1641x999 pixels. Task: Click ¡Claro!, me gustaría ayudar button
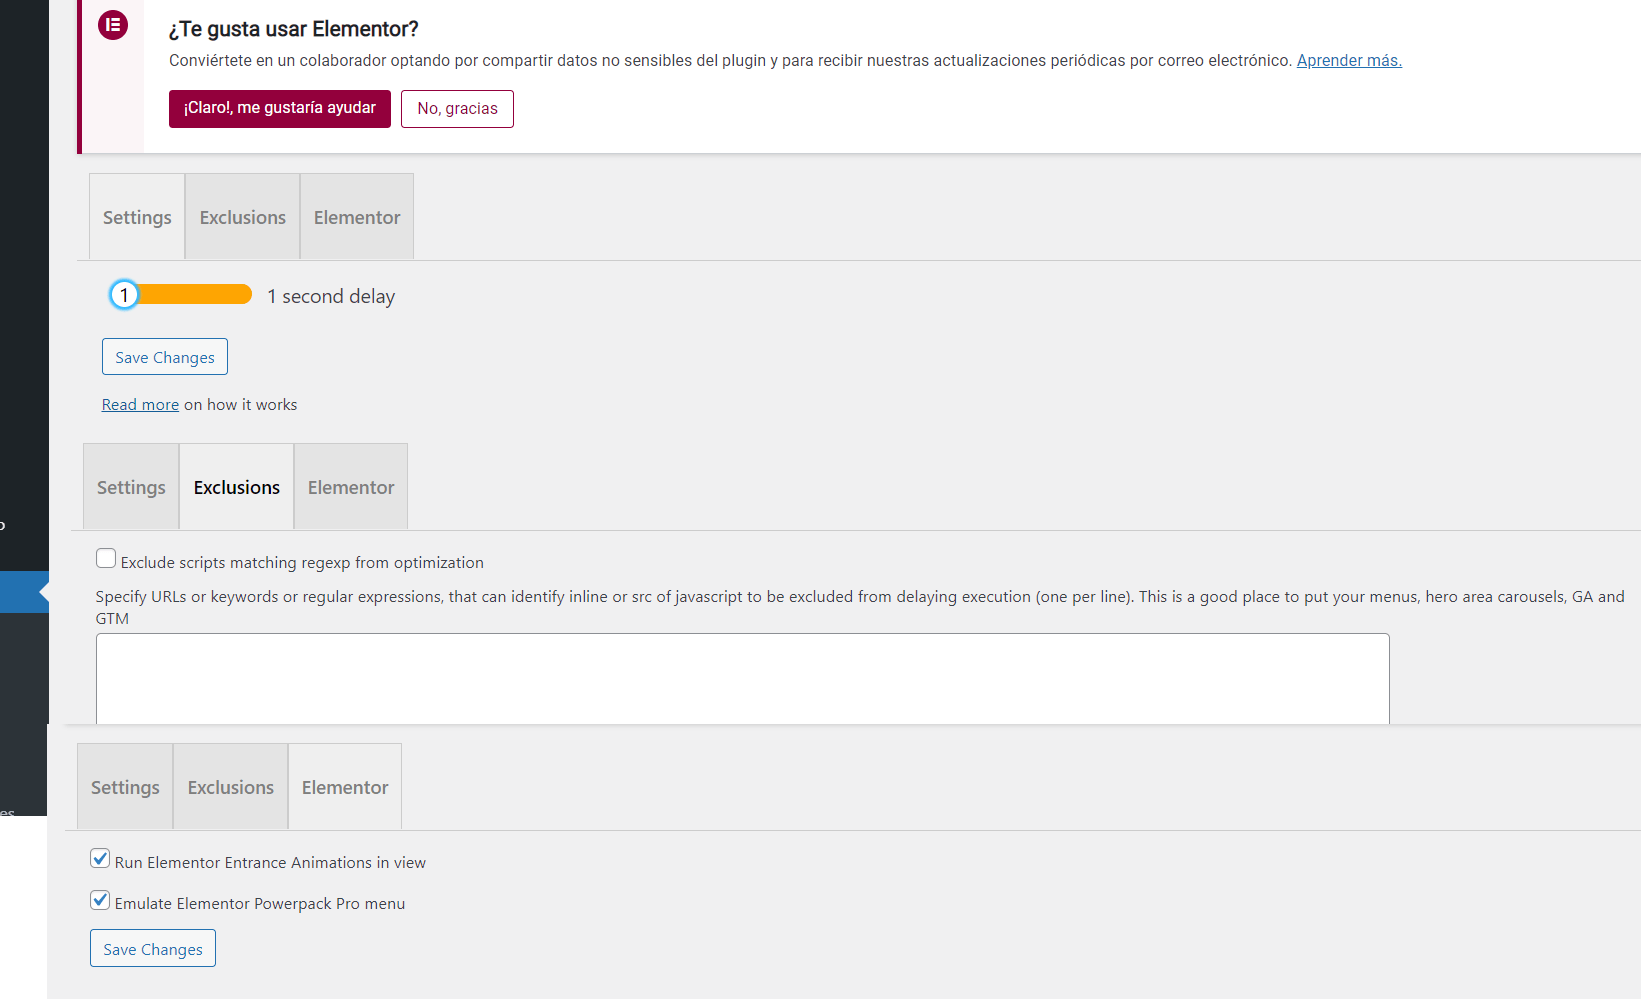click(280, 108)
